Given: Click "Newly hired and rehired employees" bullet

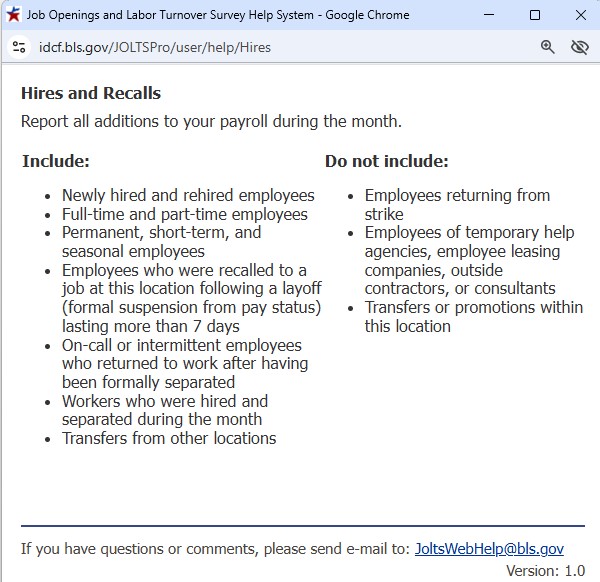Looking at the screenshot, I should (188, 195).
